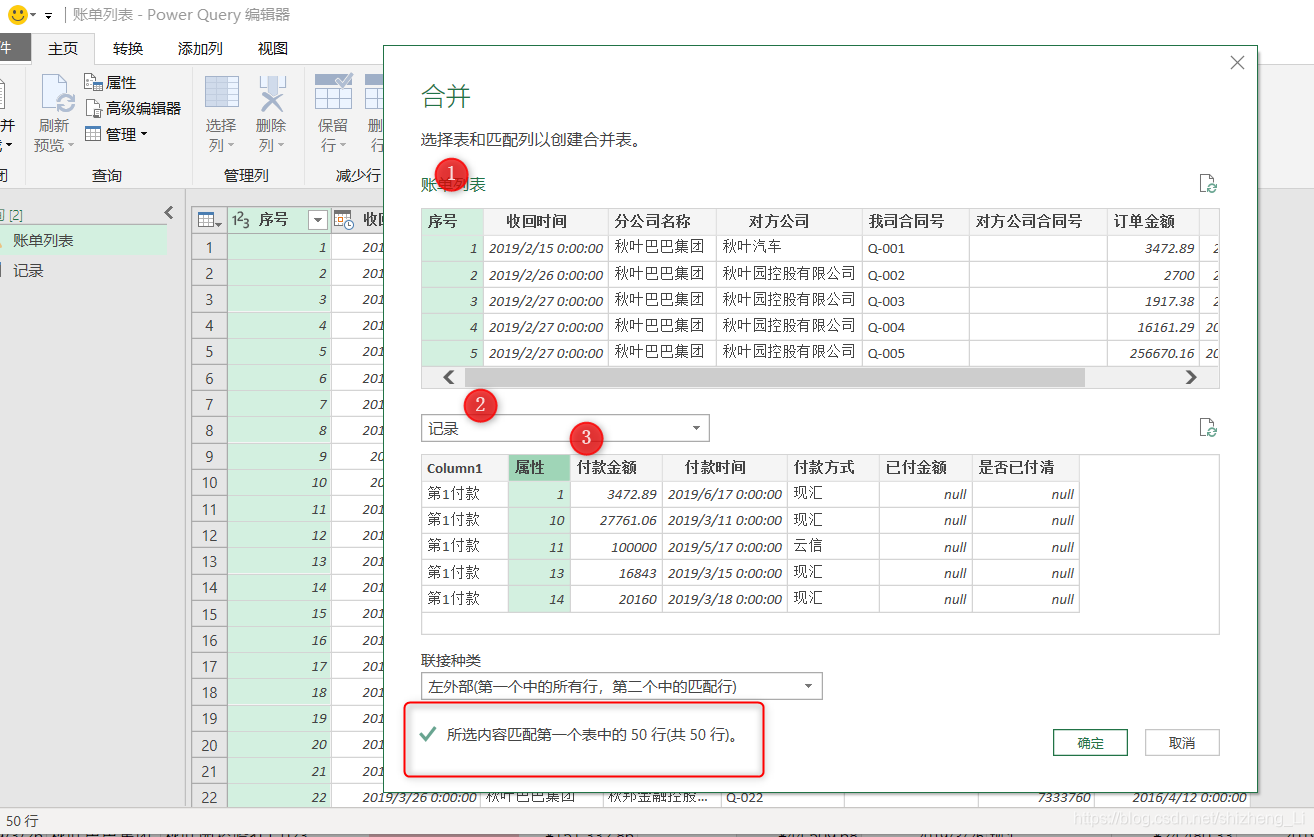This screenshot has height=837, width=1314.
Task: Click the right arrow of horizontal scrollbar
Action: [x=1191, y=377]
